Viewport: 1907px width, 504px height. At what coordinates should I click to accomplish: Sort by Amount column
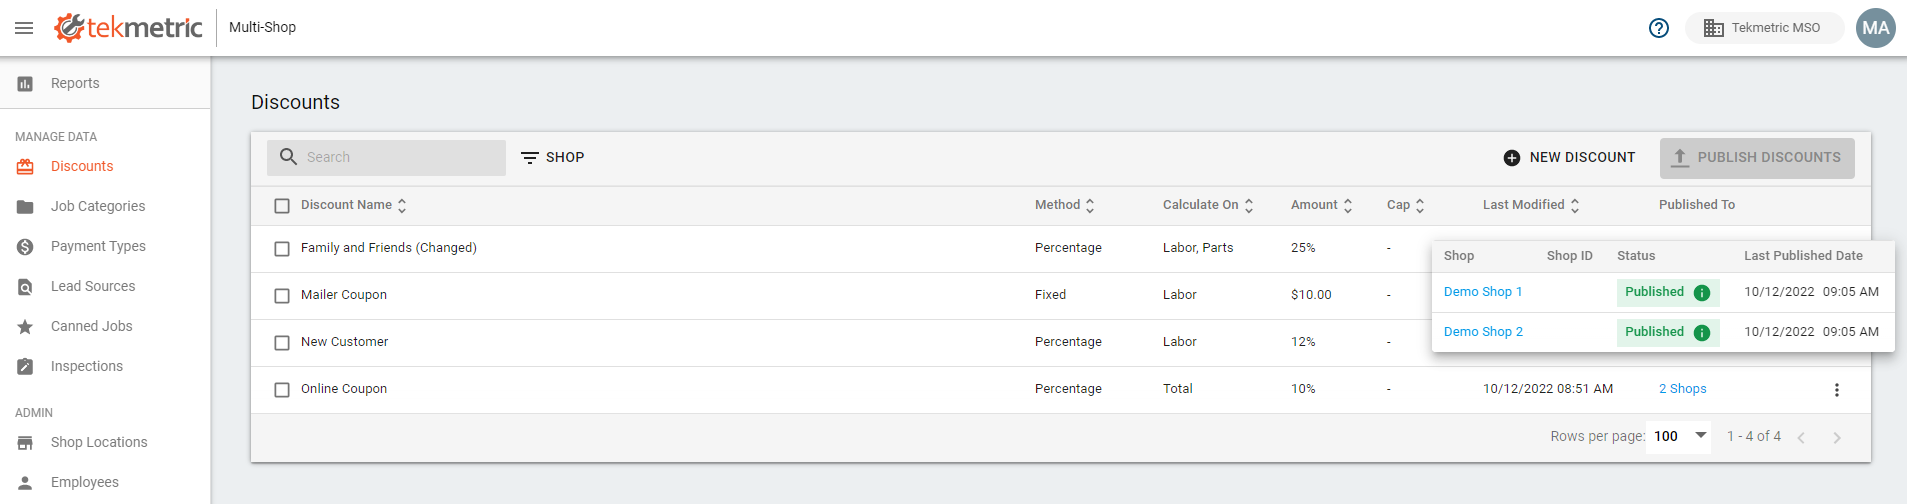pos(1322,205)
